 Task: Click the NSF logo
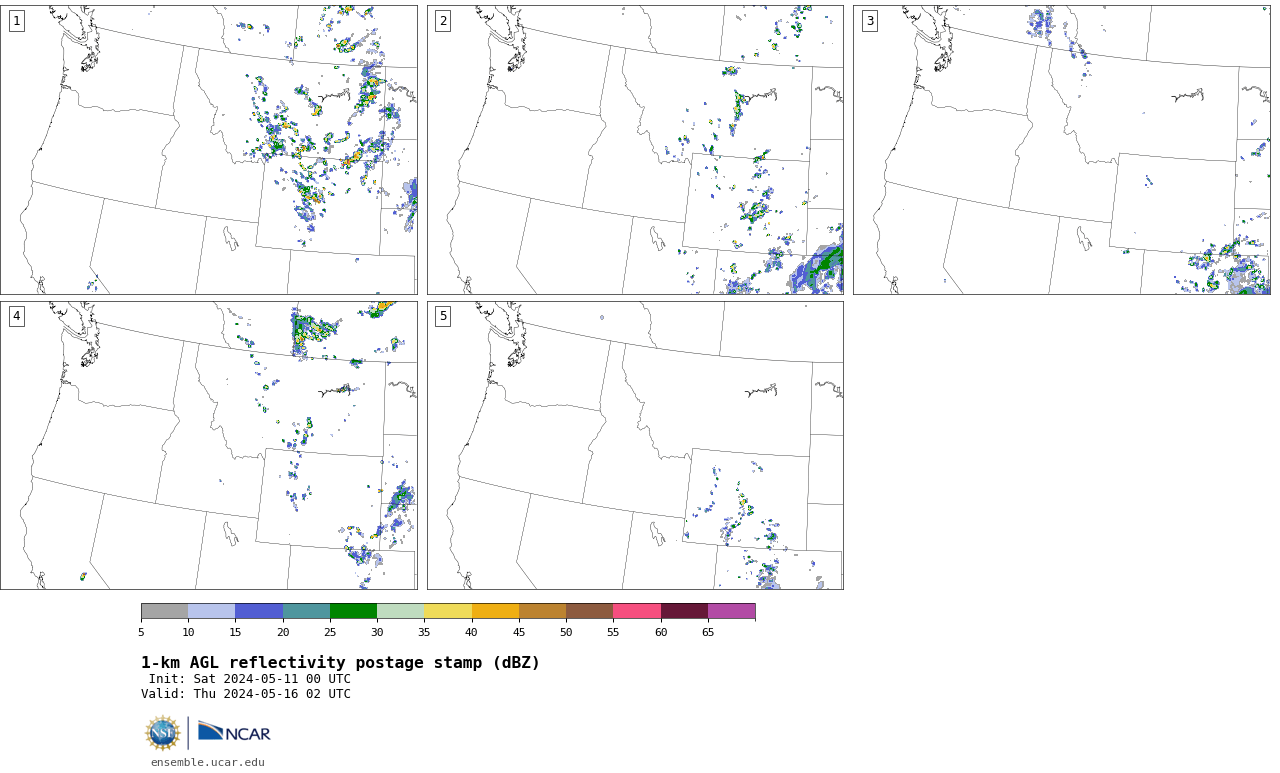coord(163,733)
